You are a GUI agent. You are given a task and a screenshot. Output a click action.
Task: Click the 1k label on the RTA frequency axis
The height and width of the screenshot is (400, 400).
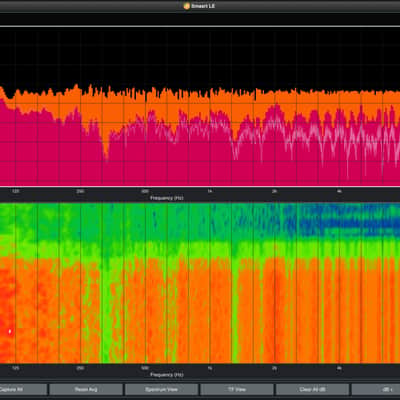210,191
